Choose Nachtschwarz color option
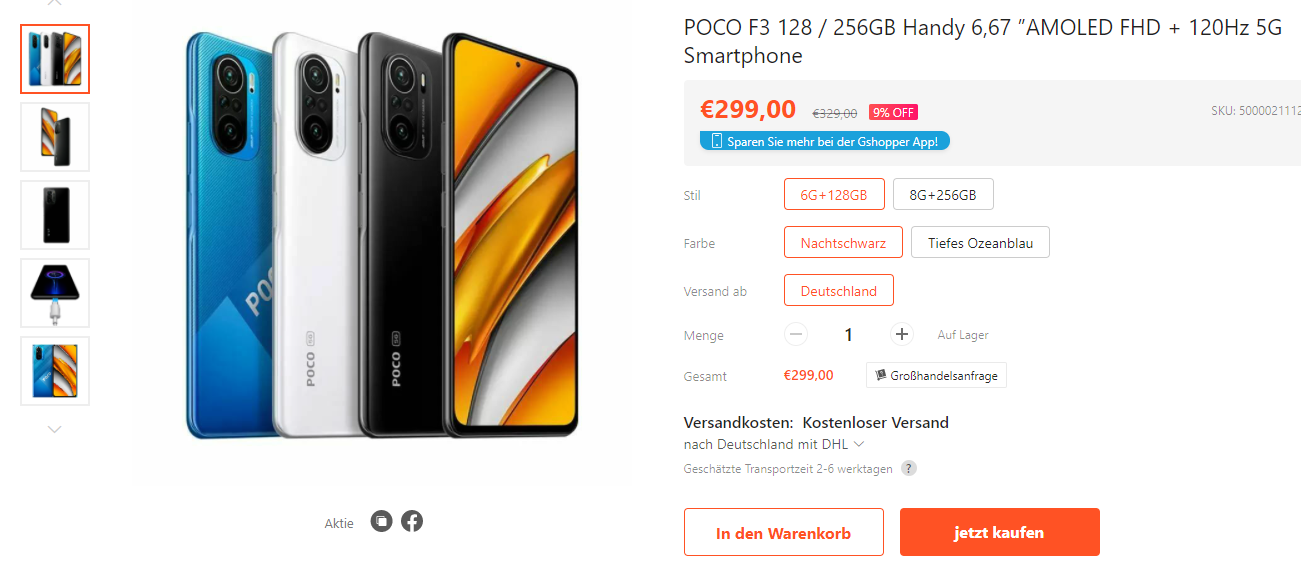This screenshot has width=1301, height=572. click(x=843, y=242)
